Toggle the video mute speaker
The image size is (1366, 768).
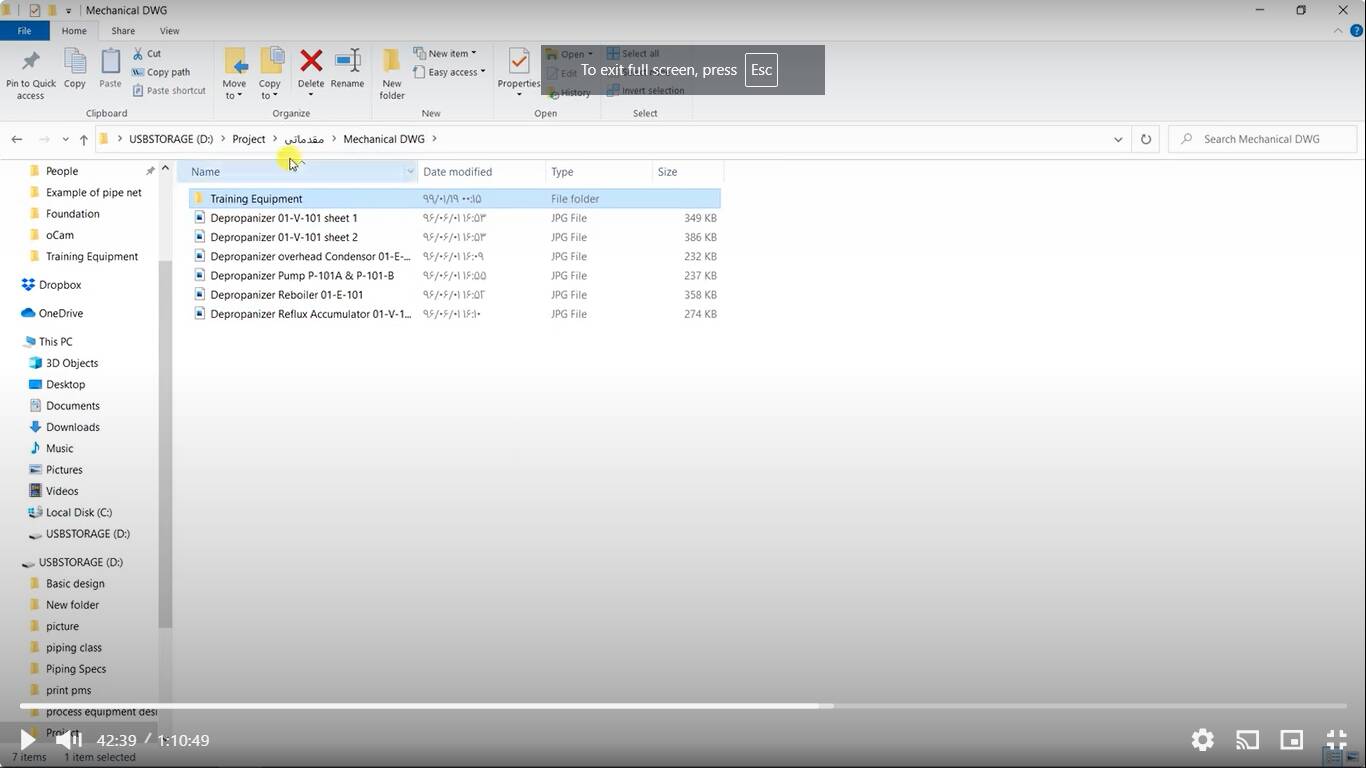[x=68, y=740]
